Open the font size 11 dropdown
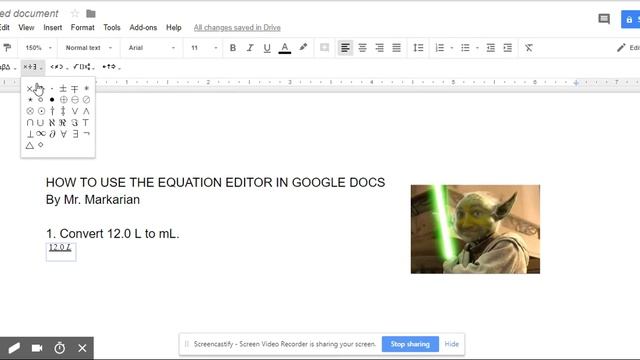 [x=204, y=48]
